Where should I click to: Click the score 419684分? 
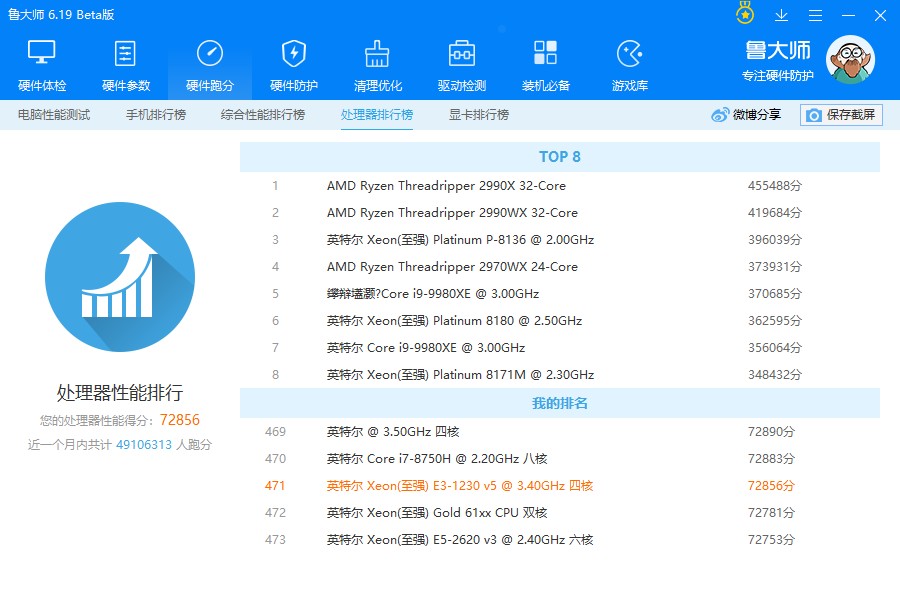coord(775,213)
